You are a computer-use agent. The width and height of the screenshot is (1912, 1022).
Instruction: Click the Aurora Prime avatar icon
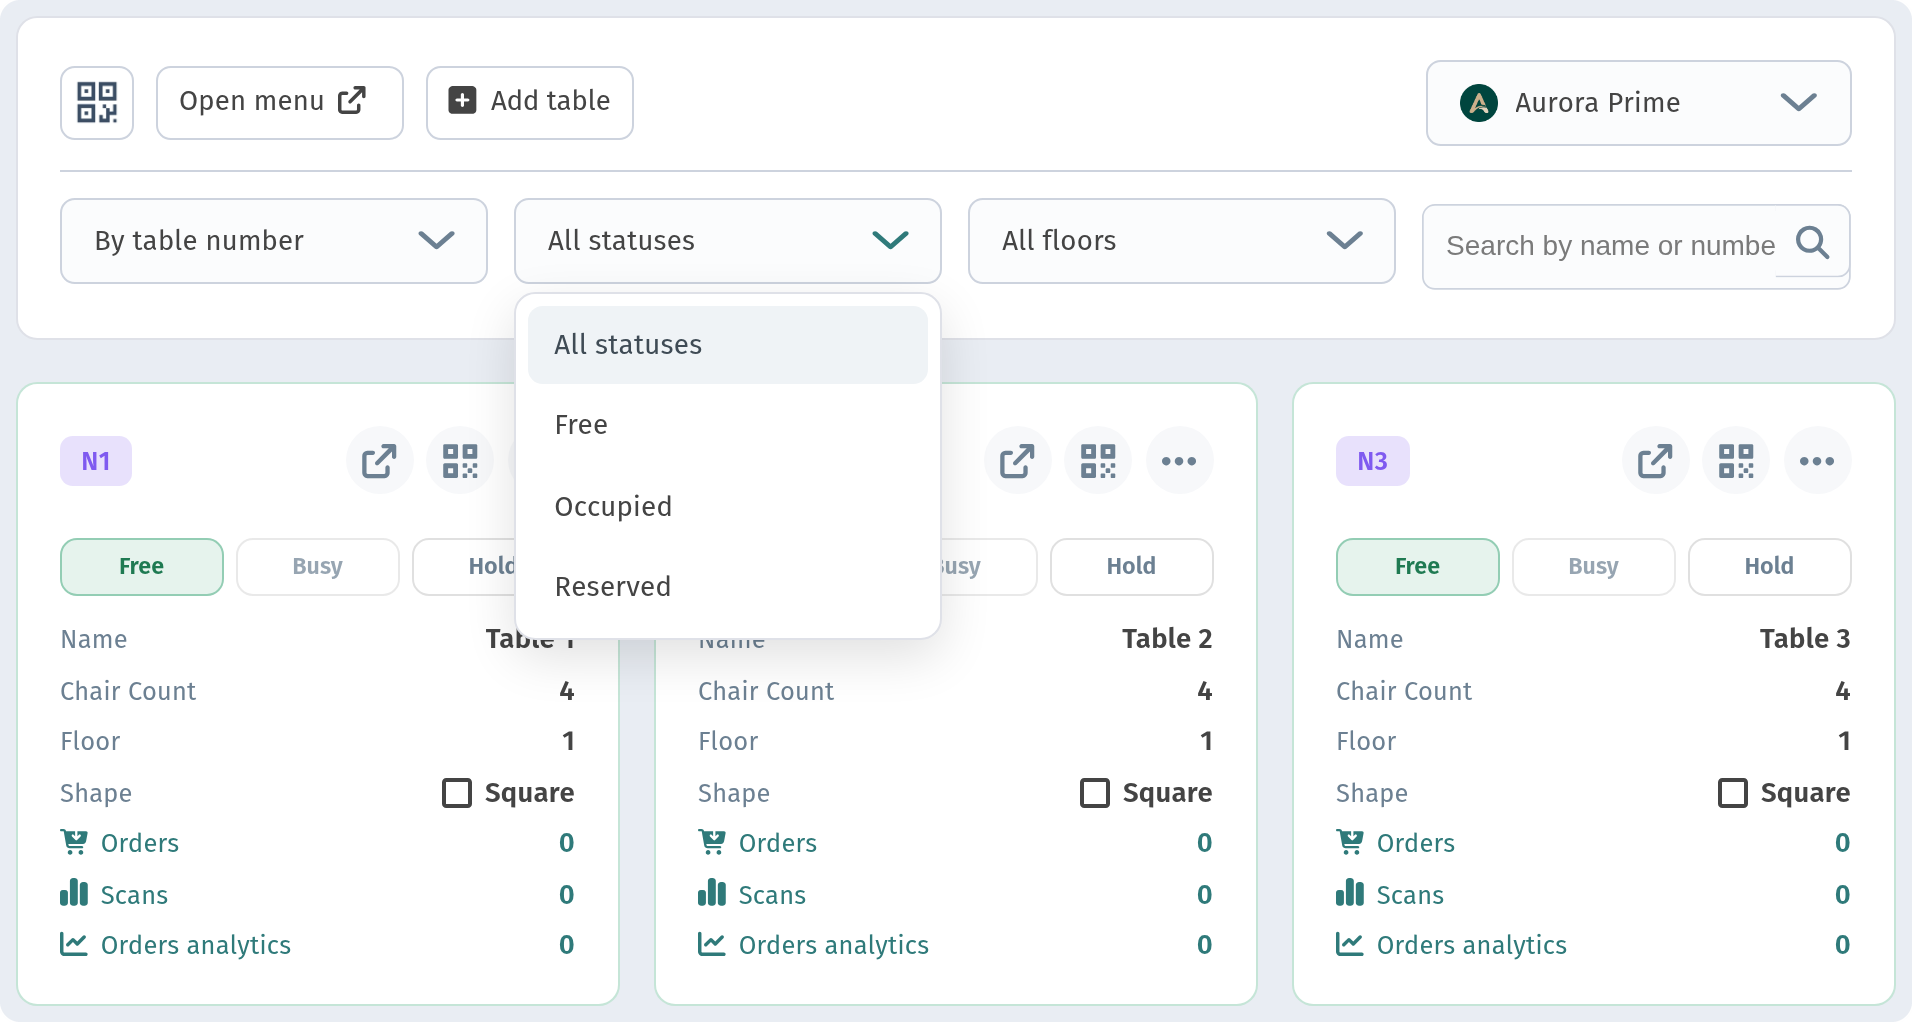point(1479,103)
